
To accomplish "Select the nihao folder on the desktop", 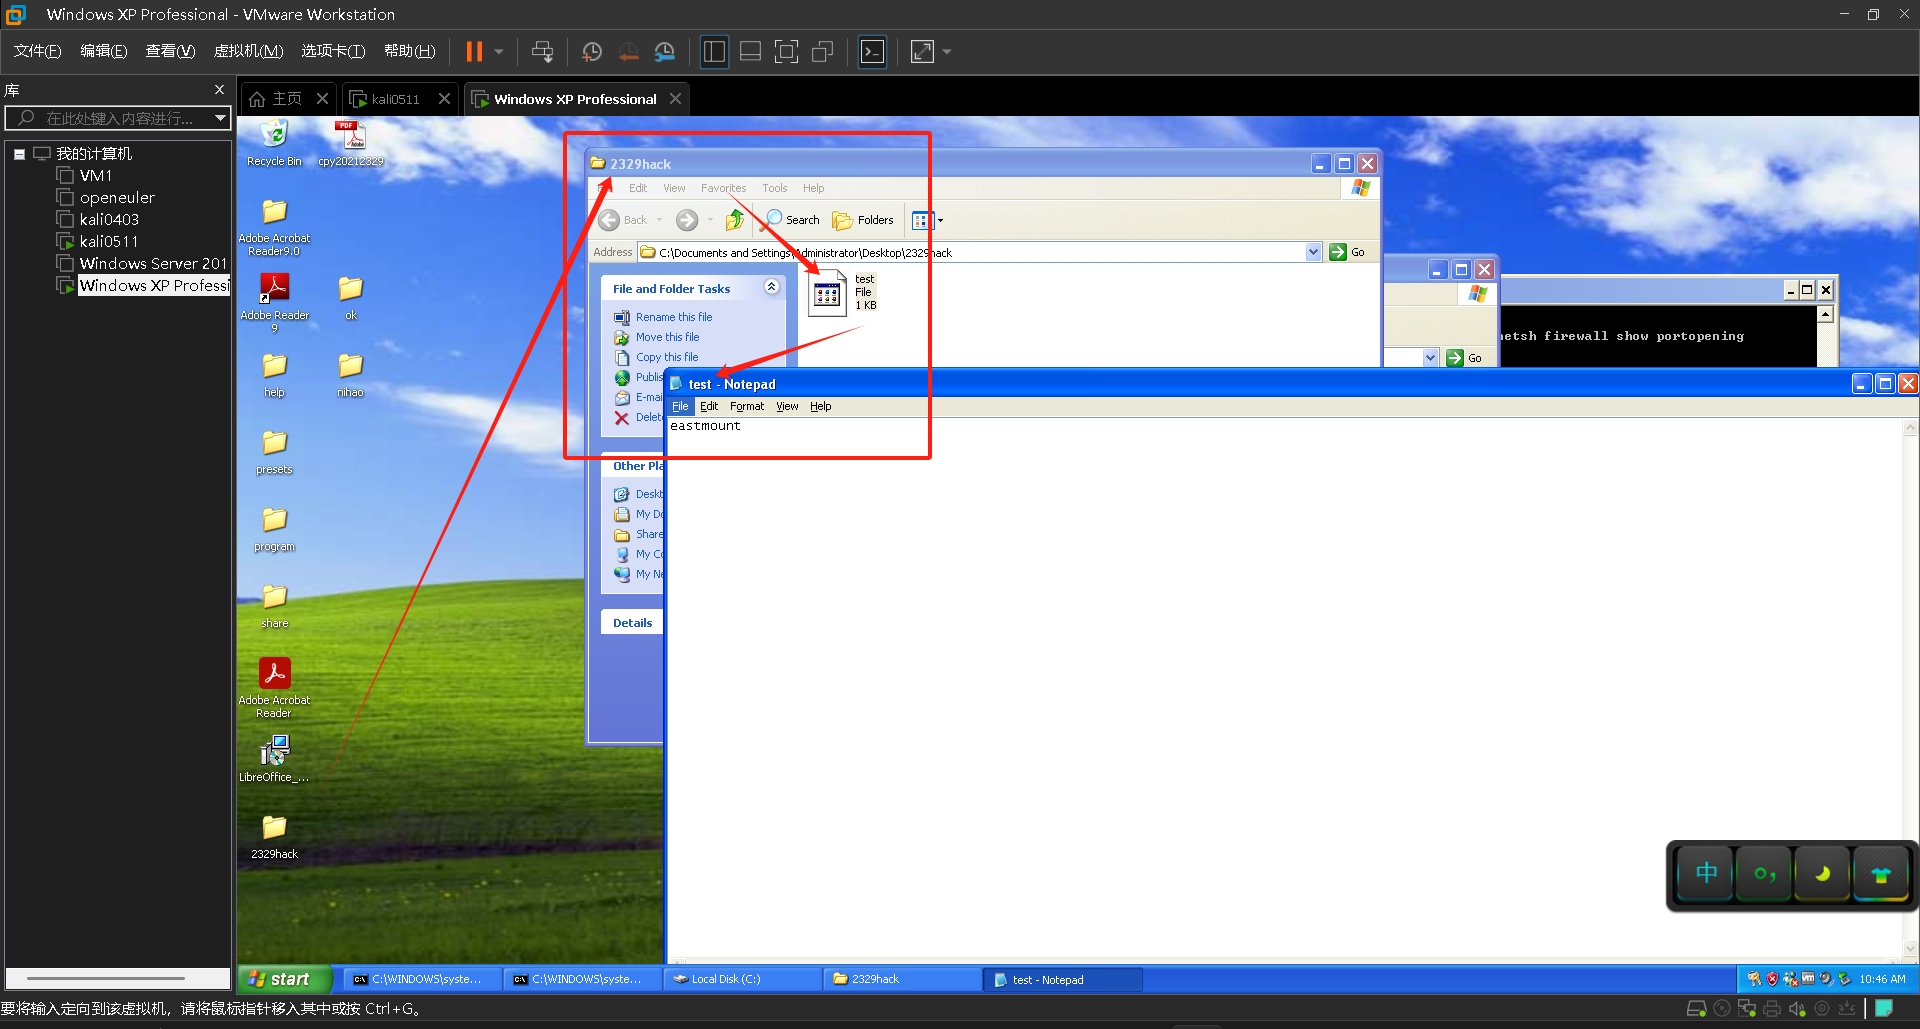I will 350,375.
